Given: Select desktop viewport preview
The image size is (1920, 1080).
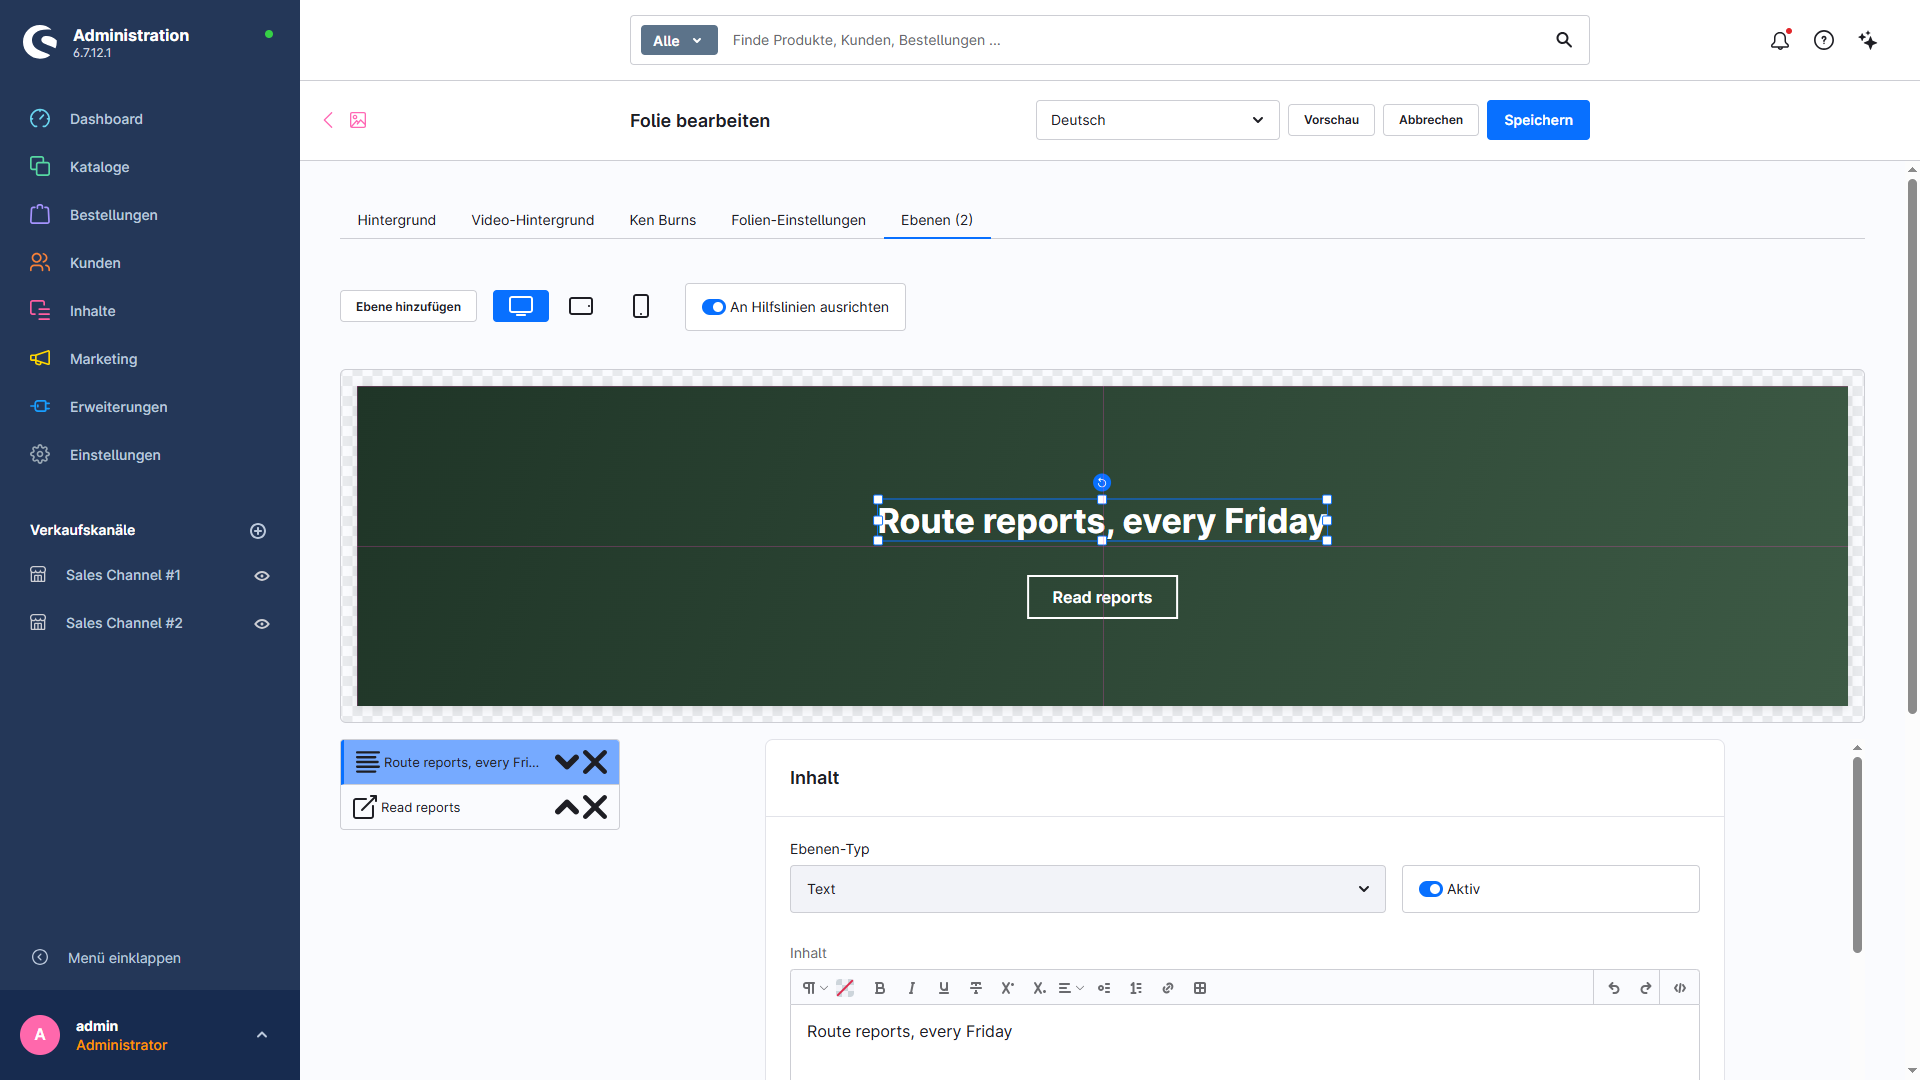Looking at the screenshot, I should pyautogui.click(x=521, y=306).
